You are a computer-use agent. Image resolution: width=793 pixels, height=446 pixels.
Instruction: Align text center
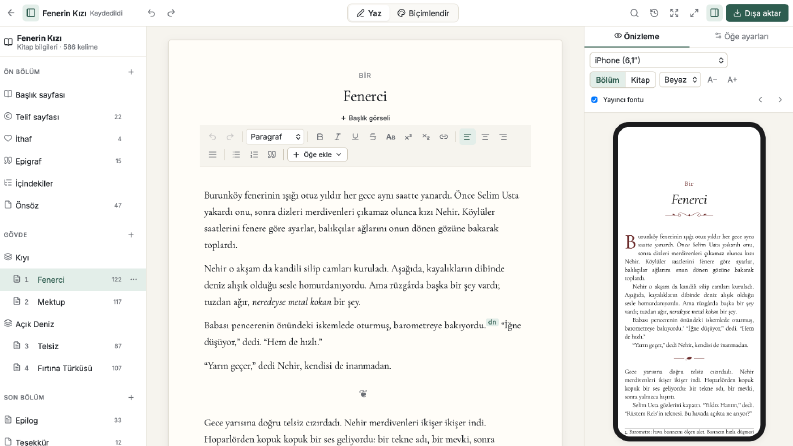point(485,137)
